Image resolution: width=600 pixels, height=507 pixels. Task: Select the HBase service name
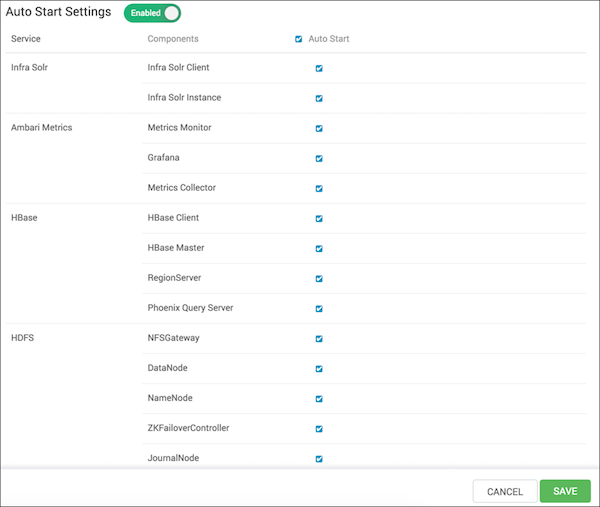(x=24, y=218)
